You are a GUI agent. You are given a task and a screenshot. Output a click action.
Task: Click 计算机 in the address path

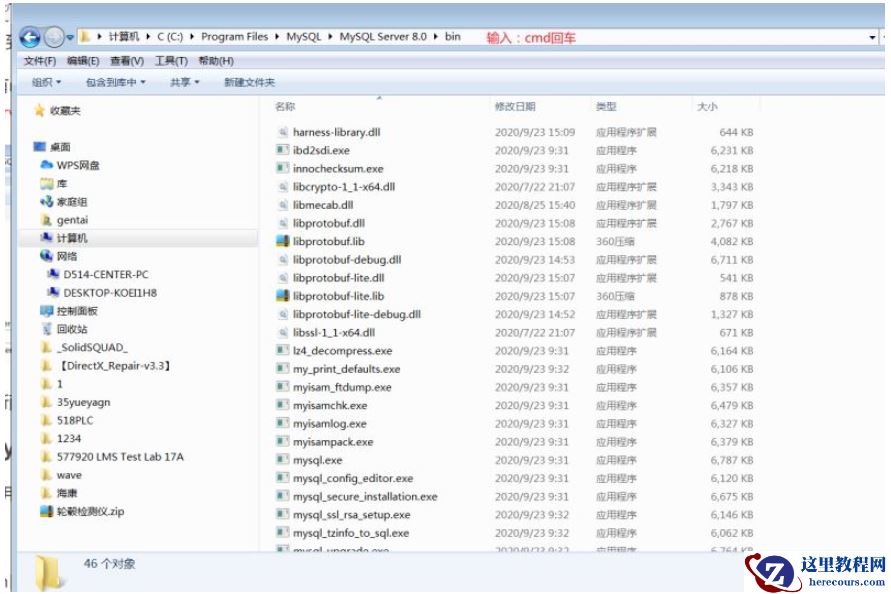click(123, 37)
